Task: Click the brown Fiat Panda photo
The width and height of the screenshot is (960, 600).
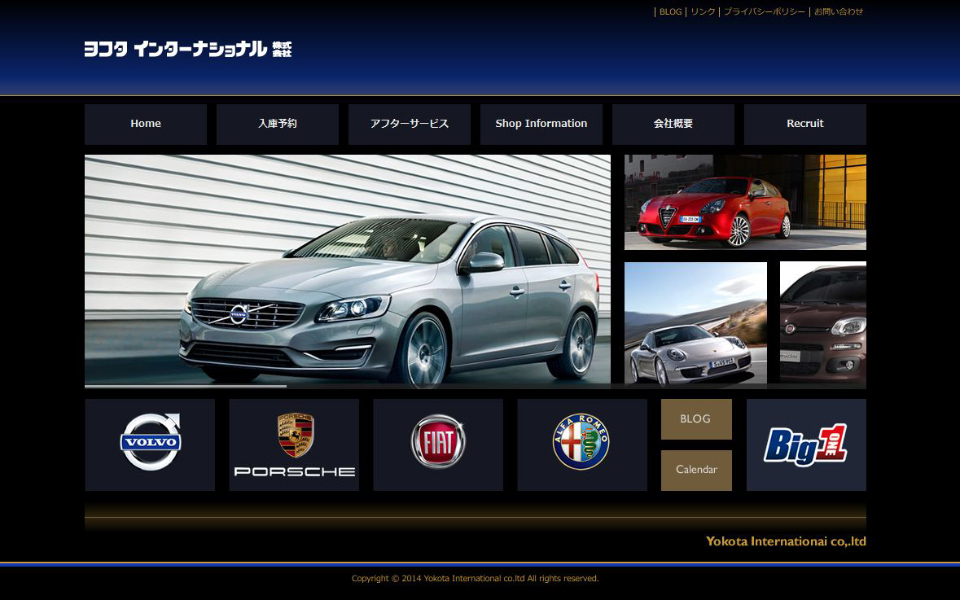Action: click(x=823, y=323)
